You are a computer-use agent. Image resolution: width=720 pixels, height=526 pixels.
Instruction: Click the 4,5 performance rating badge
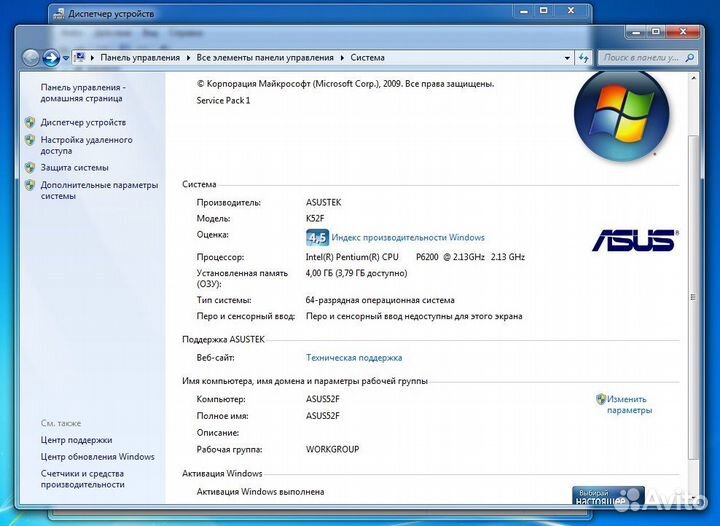(317, 237)
